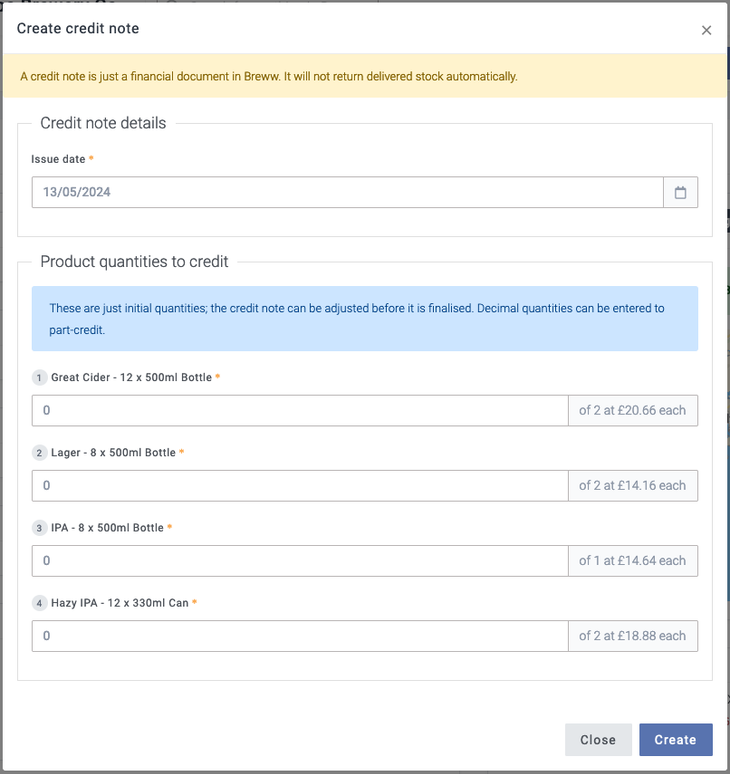Click the 'of 1 at £14.64 each' suffix
Screen dimensions: 730x774
click(632, 560)
